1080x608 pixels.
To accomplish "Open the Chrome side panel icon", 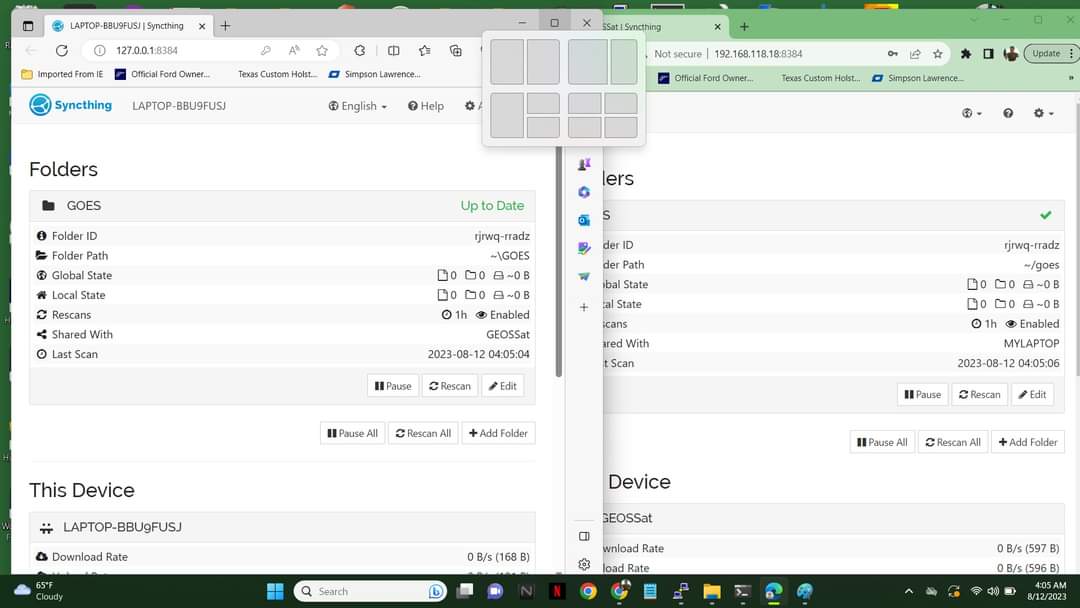I will pos(988,54).
